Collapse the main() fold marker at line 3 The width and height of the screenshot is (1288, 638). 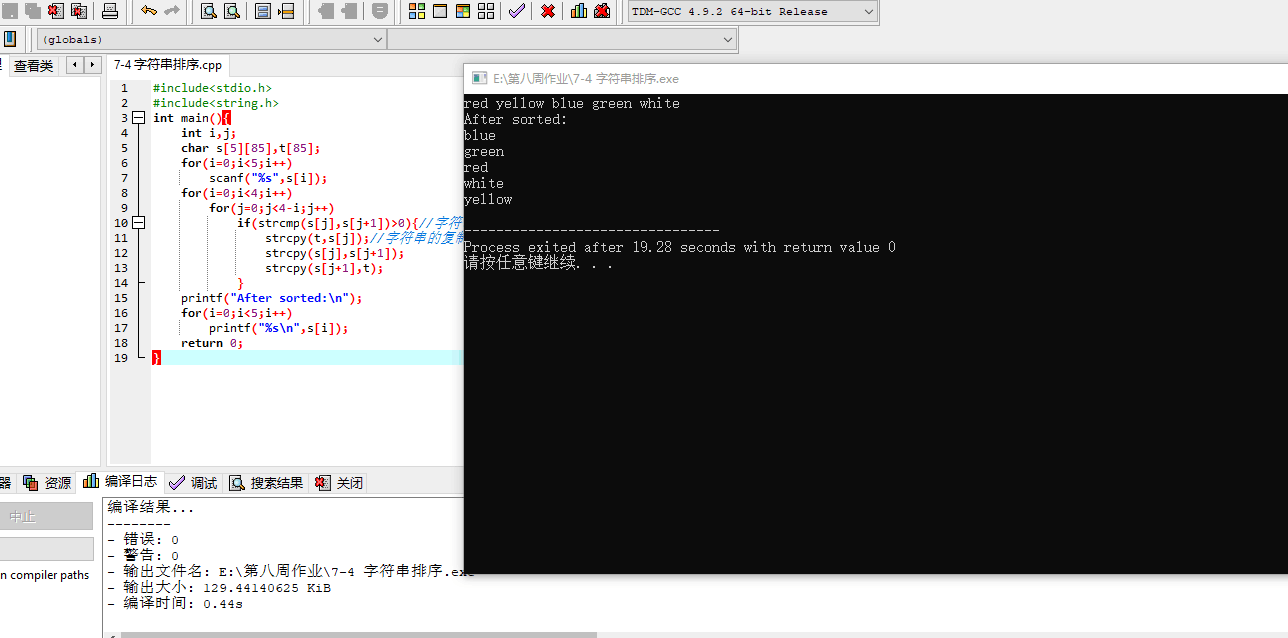click(139, 118)
